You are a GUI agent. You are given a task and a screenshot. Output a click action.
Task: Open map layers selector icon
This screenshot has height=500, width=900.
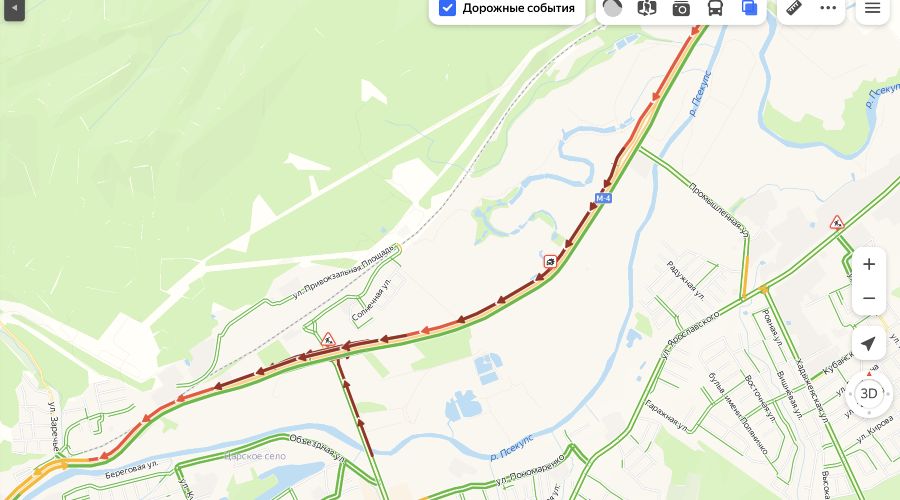(750, 8)
